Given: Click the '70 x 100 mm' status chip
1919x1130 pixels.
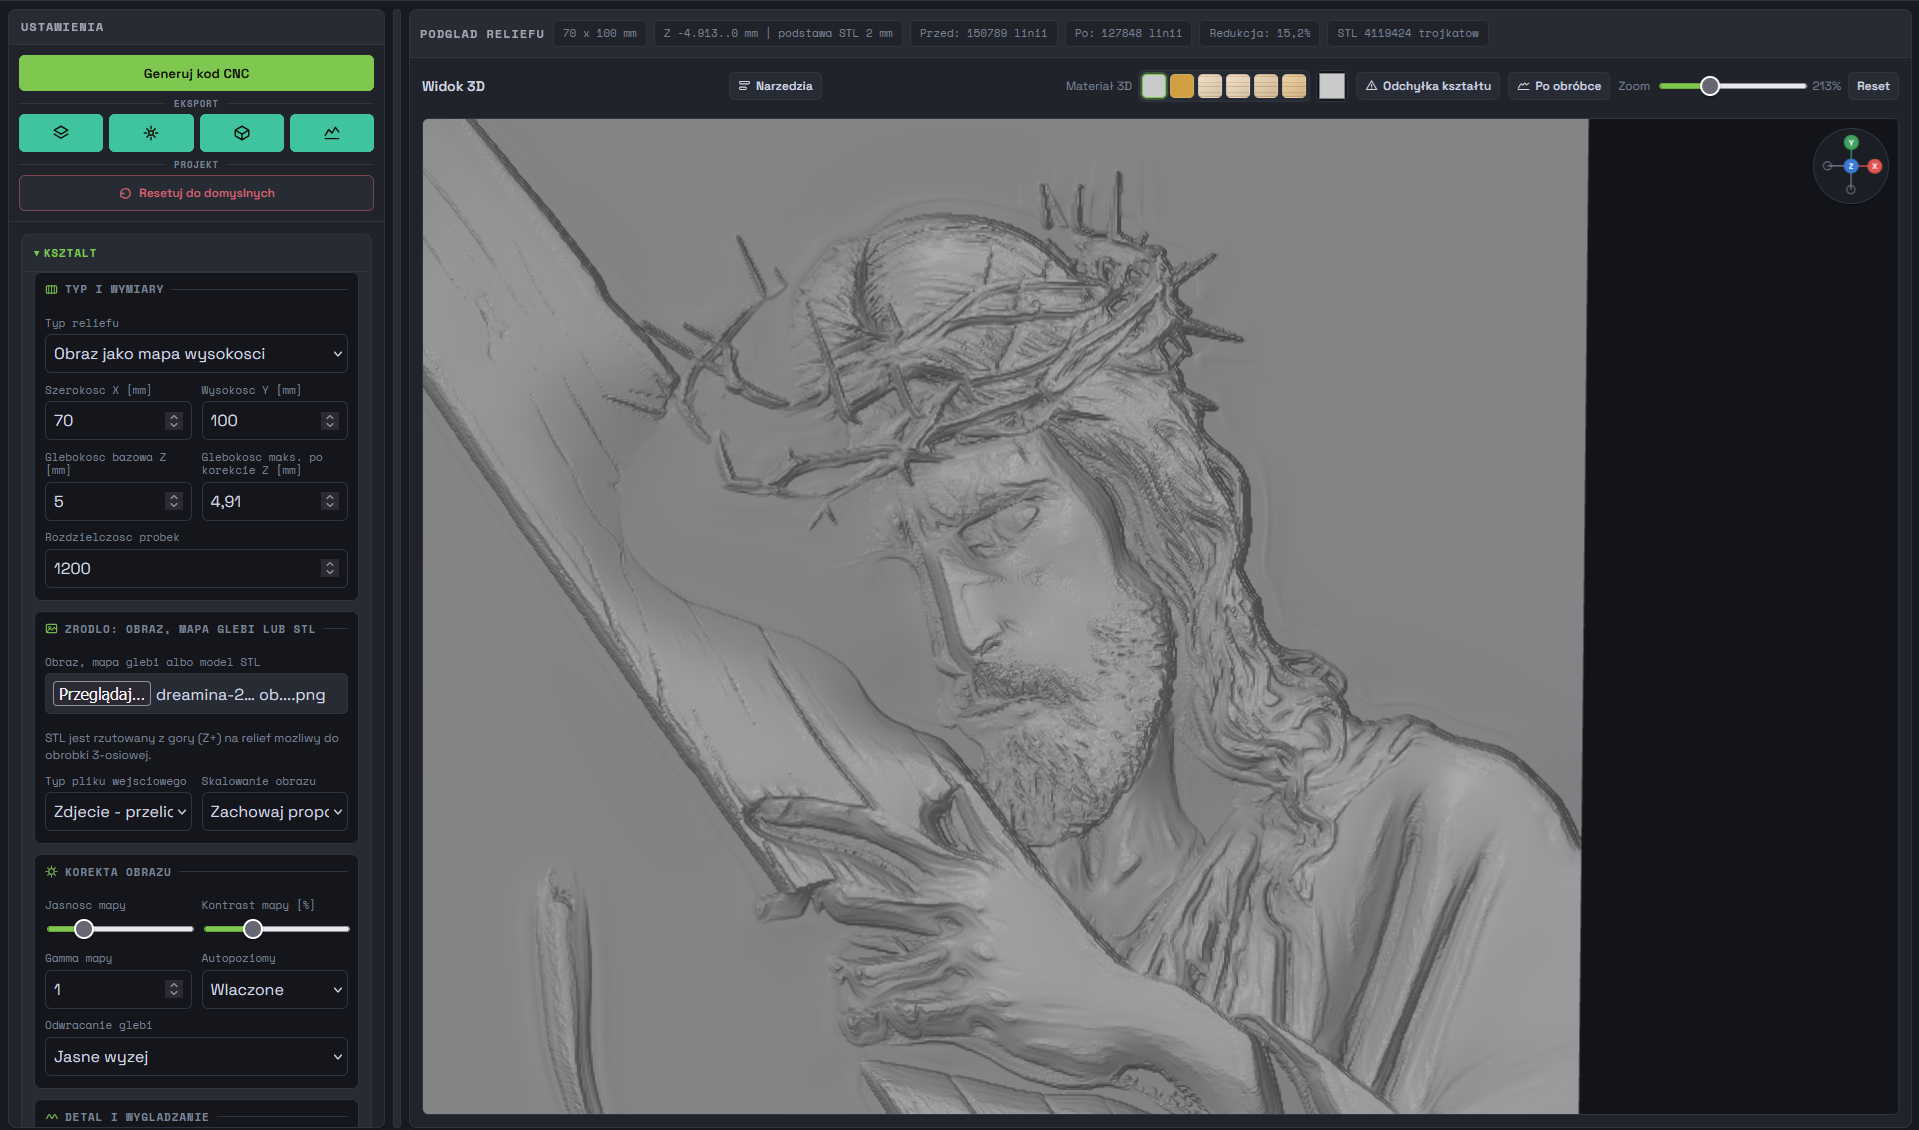Looking at the screenshot, I should (599, 34).
